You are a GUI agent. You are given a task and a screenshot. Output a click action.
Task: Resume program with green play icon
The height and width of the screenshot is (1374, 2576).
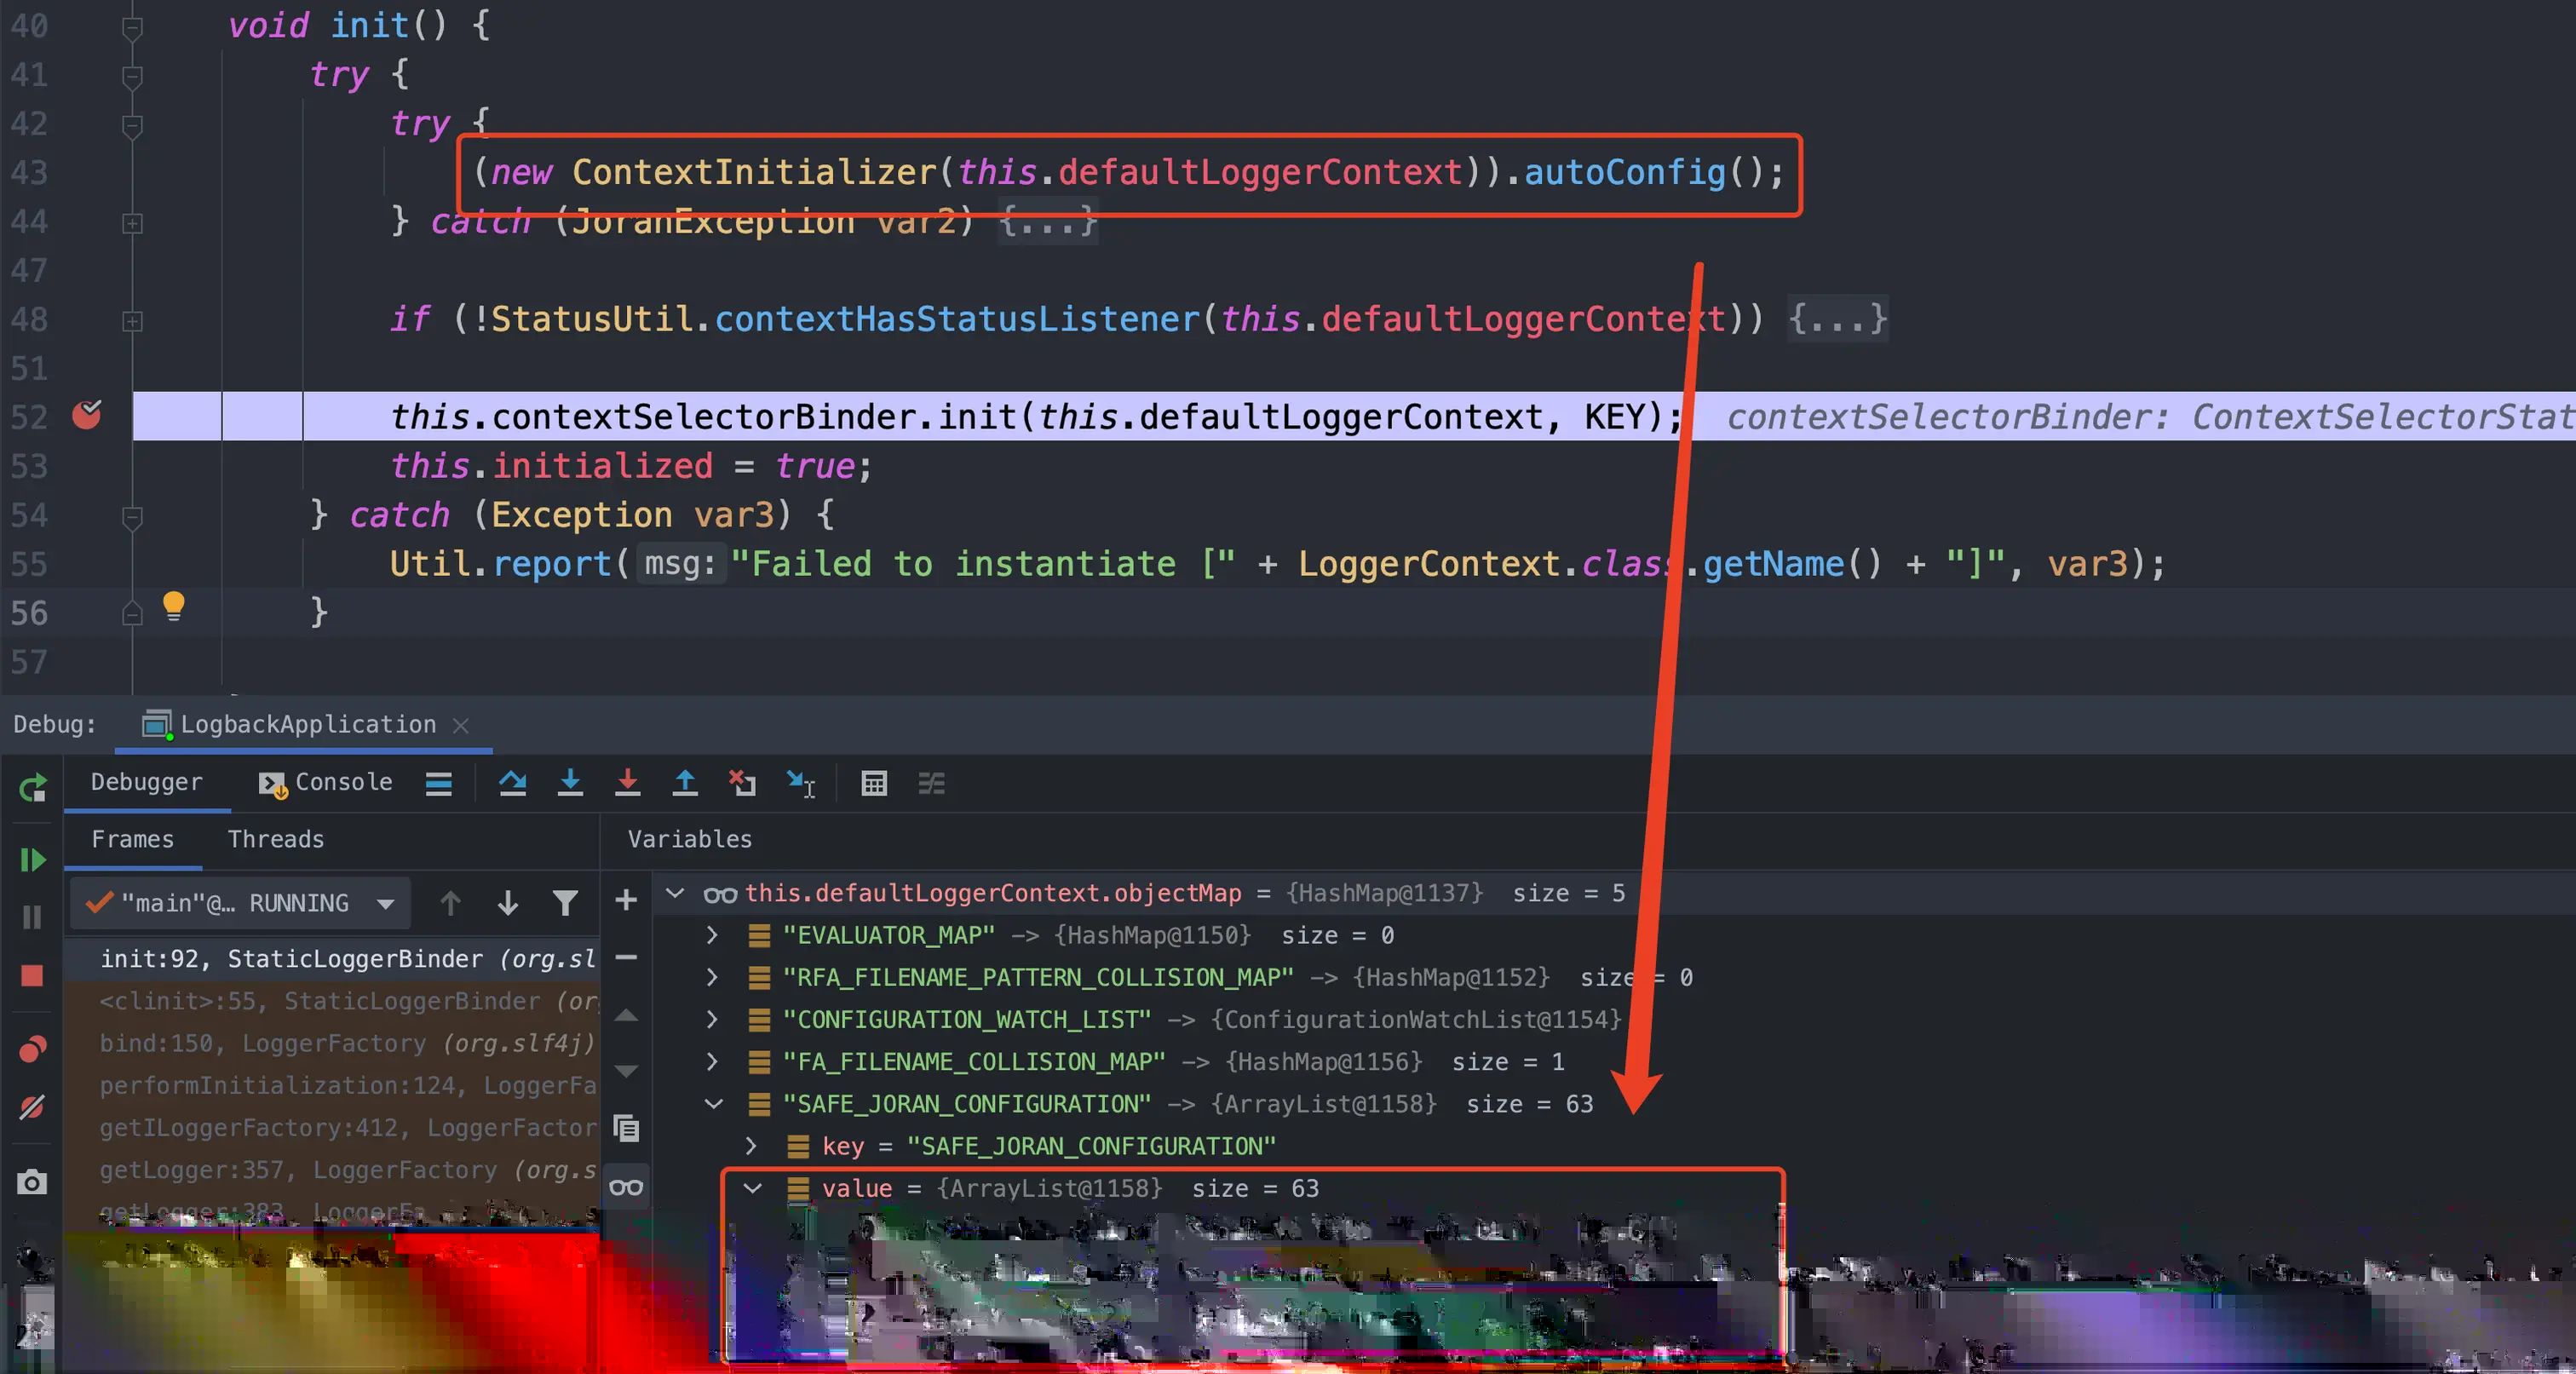(32, 860)
